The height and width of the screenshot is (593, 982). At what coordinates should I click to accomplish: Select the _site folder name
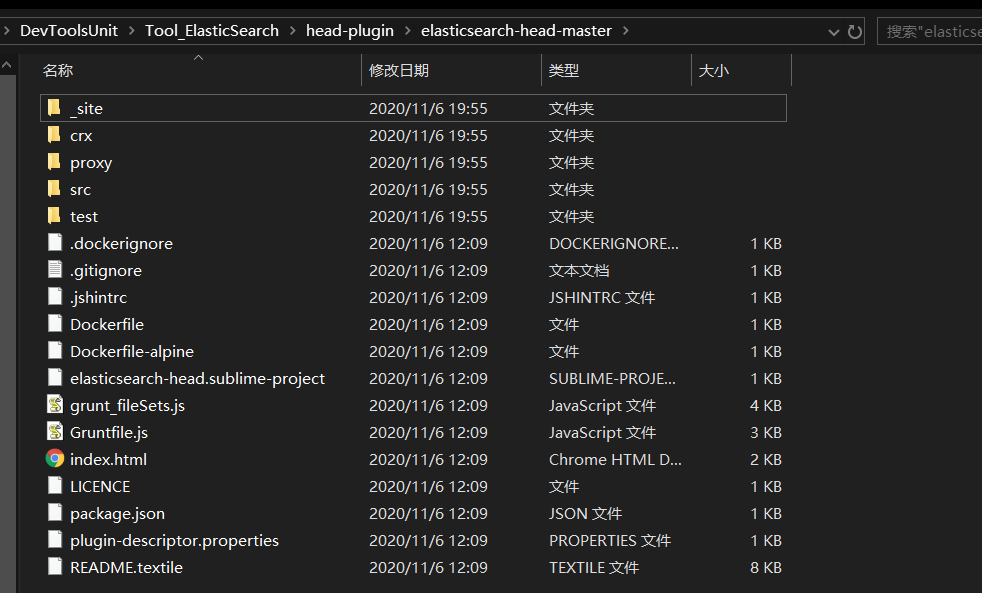(86, 108)
